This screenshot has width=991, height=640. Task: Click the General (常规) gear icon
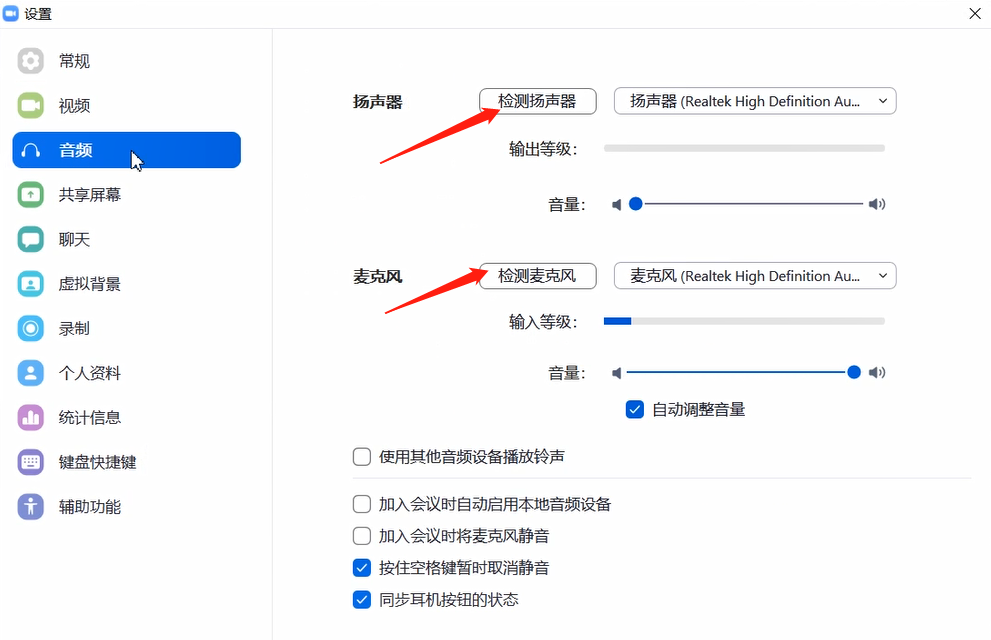(x=31, y=61)
